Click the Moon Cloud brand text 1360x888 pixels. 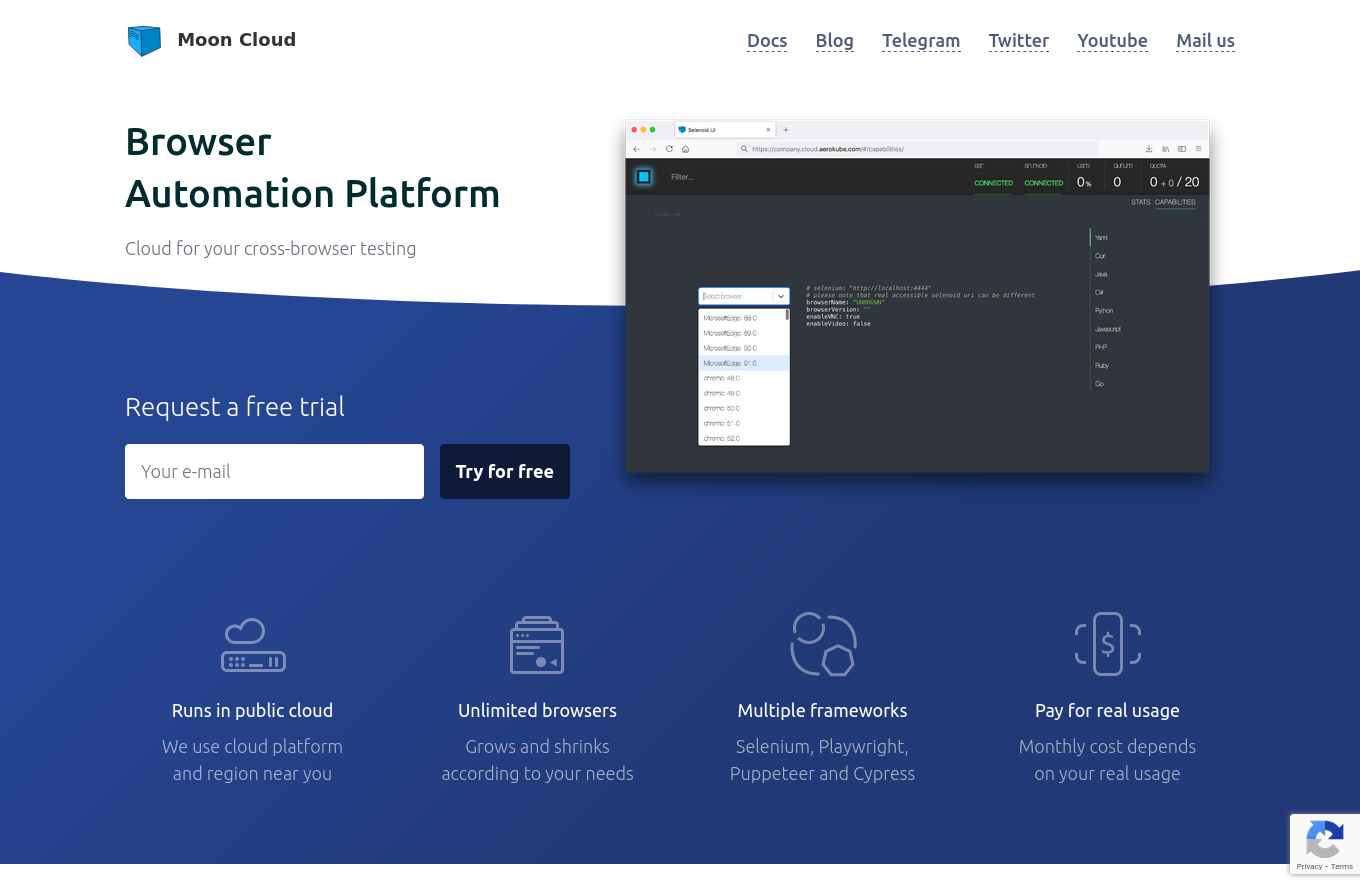tap(237, 40)
